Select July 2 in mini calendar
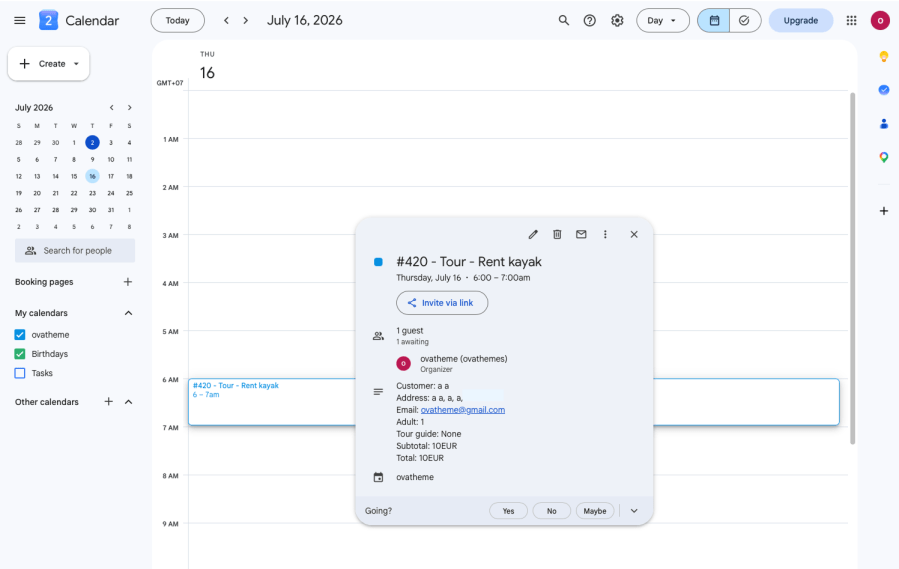Screen dimensions: 899x569 92,142
